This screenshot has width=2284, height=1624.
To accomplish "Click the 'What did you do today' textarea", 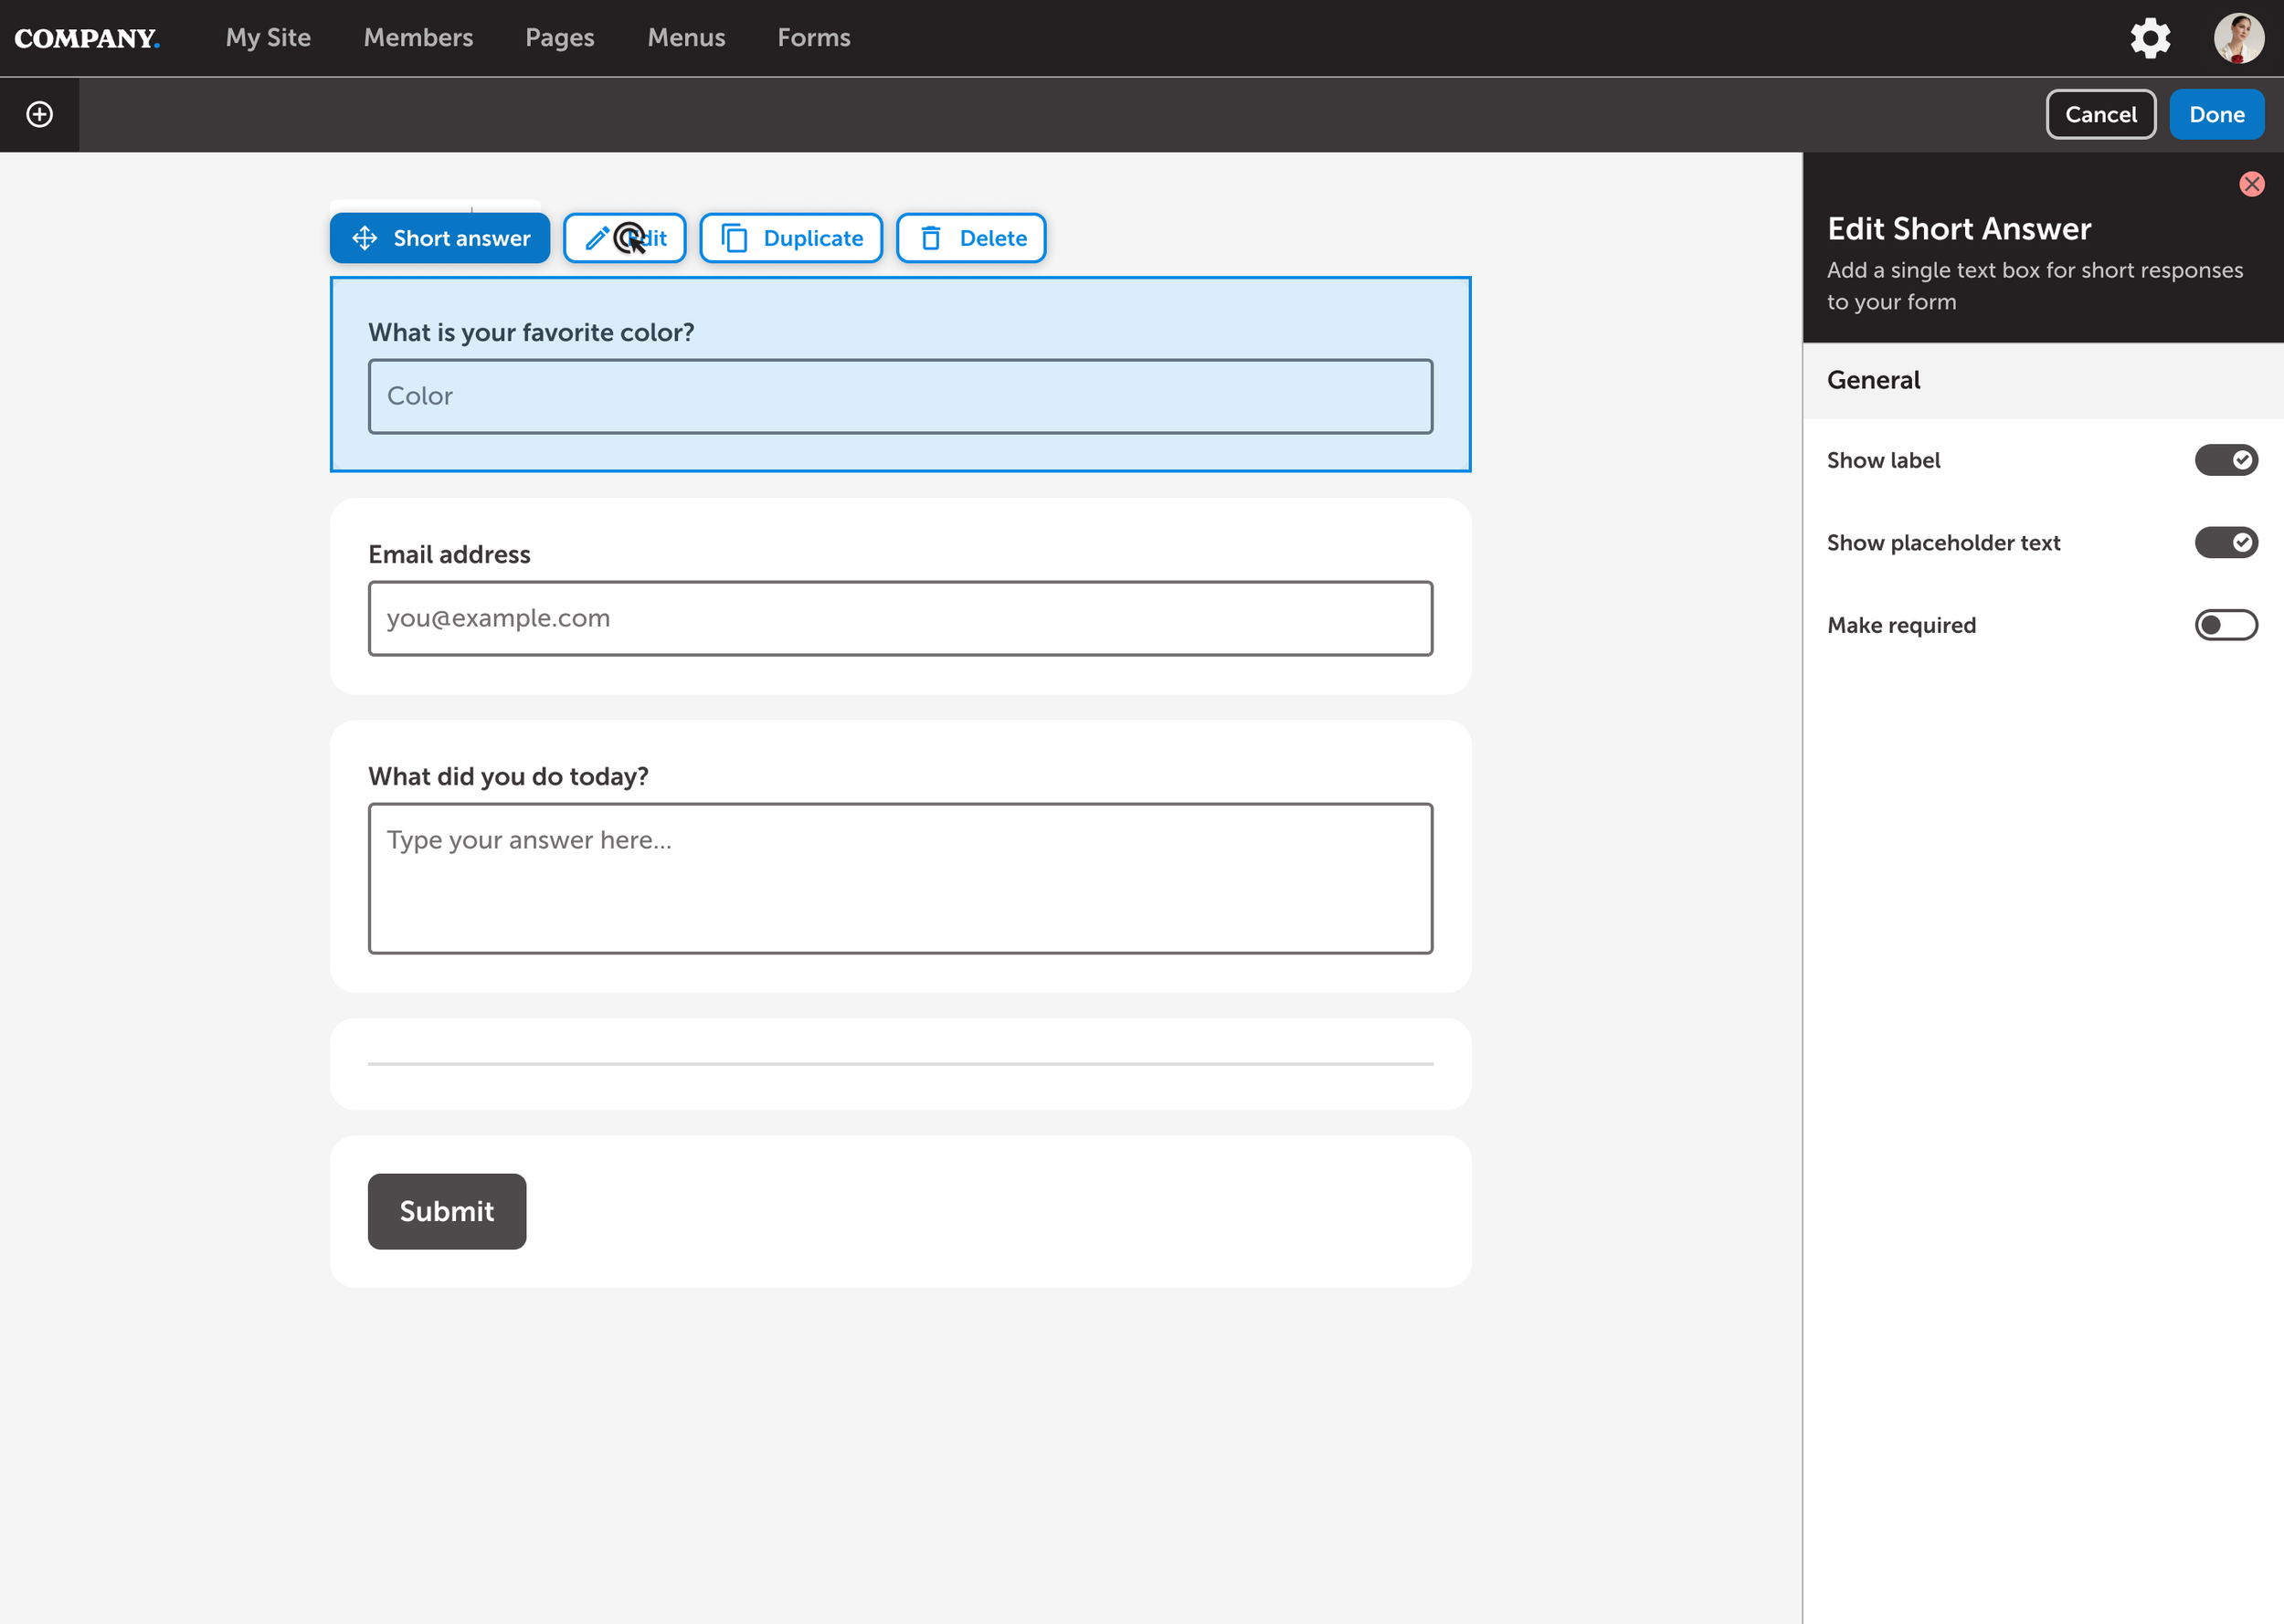I will tap(900, 878).
